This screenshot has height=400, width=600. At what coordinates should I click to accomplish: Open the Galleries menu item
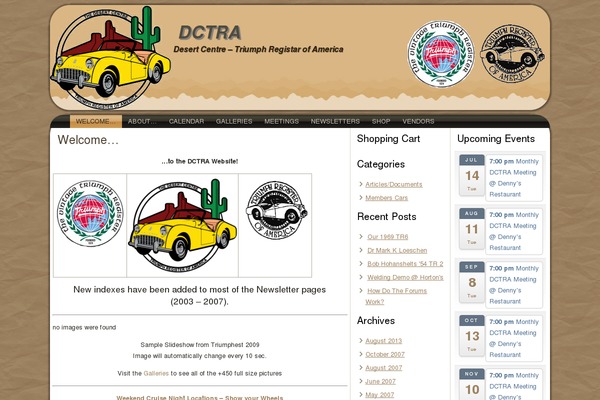[x=234, y=121]
